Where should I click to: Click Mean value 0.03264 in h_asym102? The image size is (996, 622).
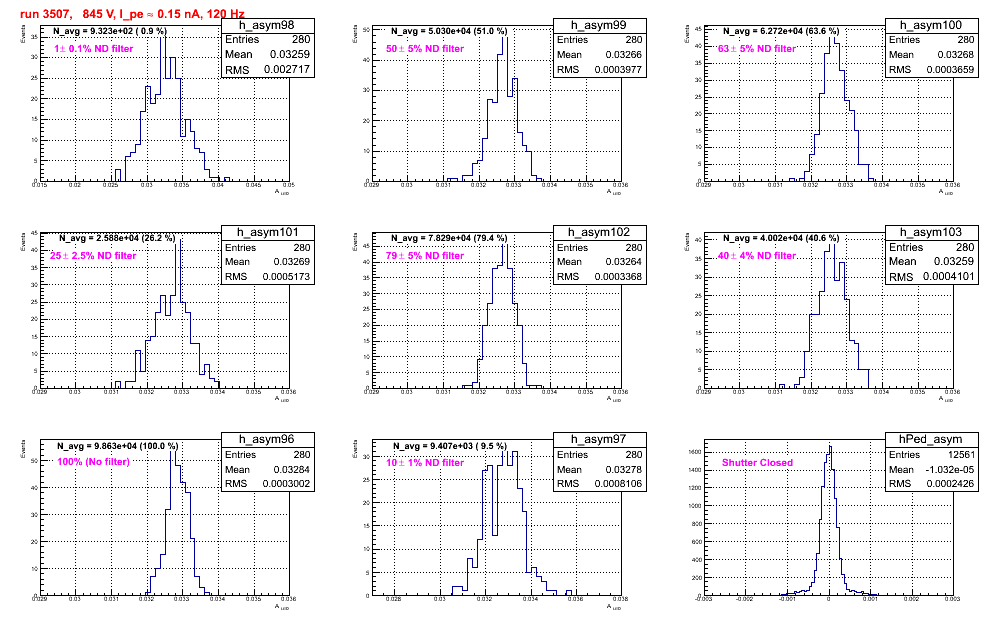(x=624, y=262)
